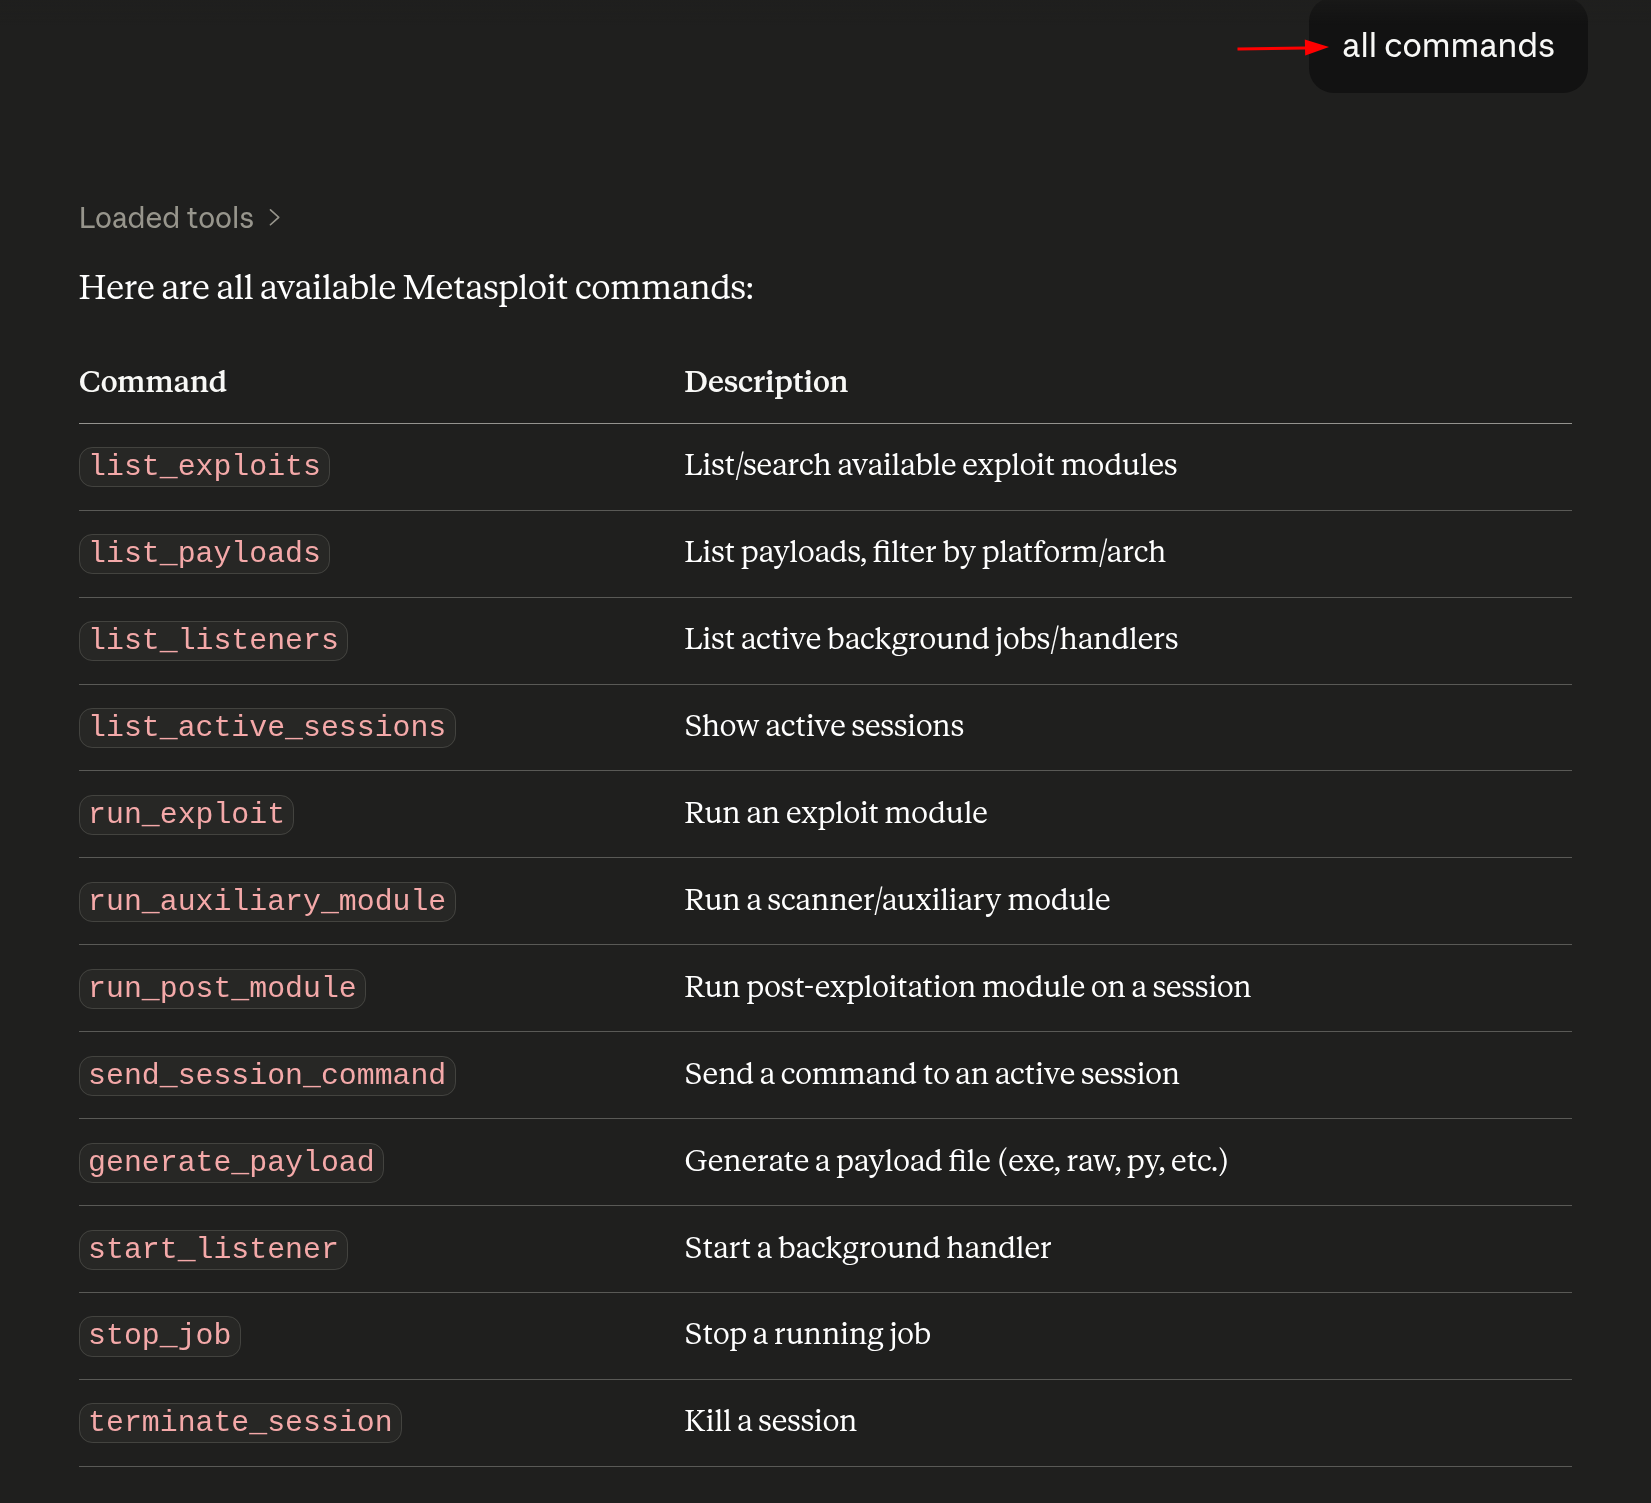Click "Start a background handler" description
1651x1503 pixels.
click(x=867, y=1248)
